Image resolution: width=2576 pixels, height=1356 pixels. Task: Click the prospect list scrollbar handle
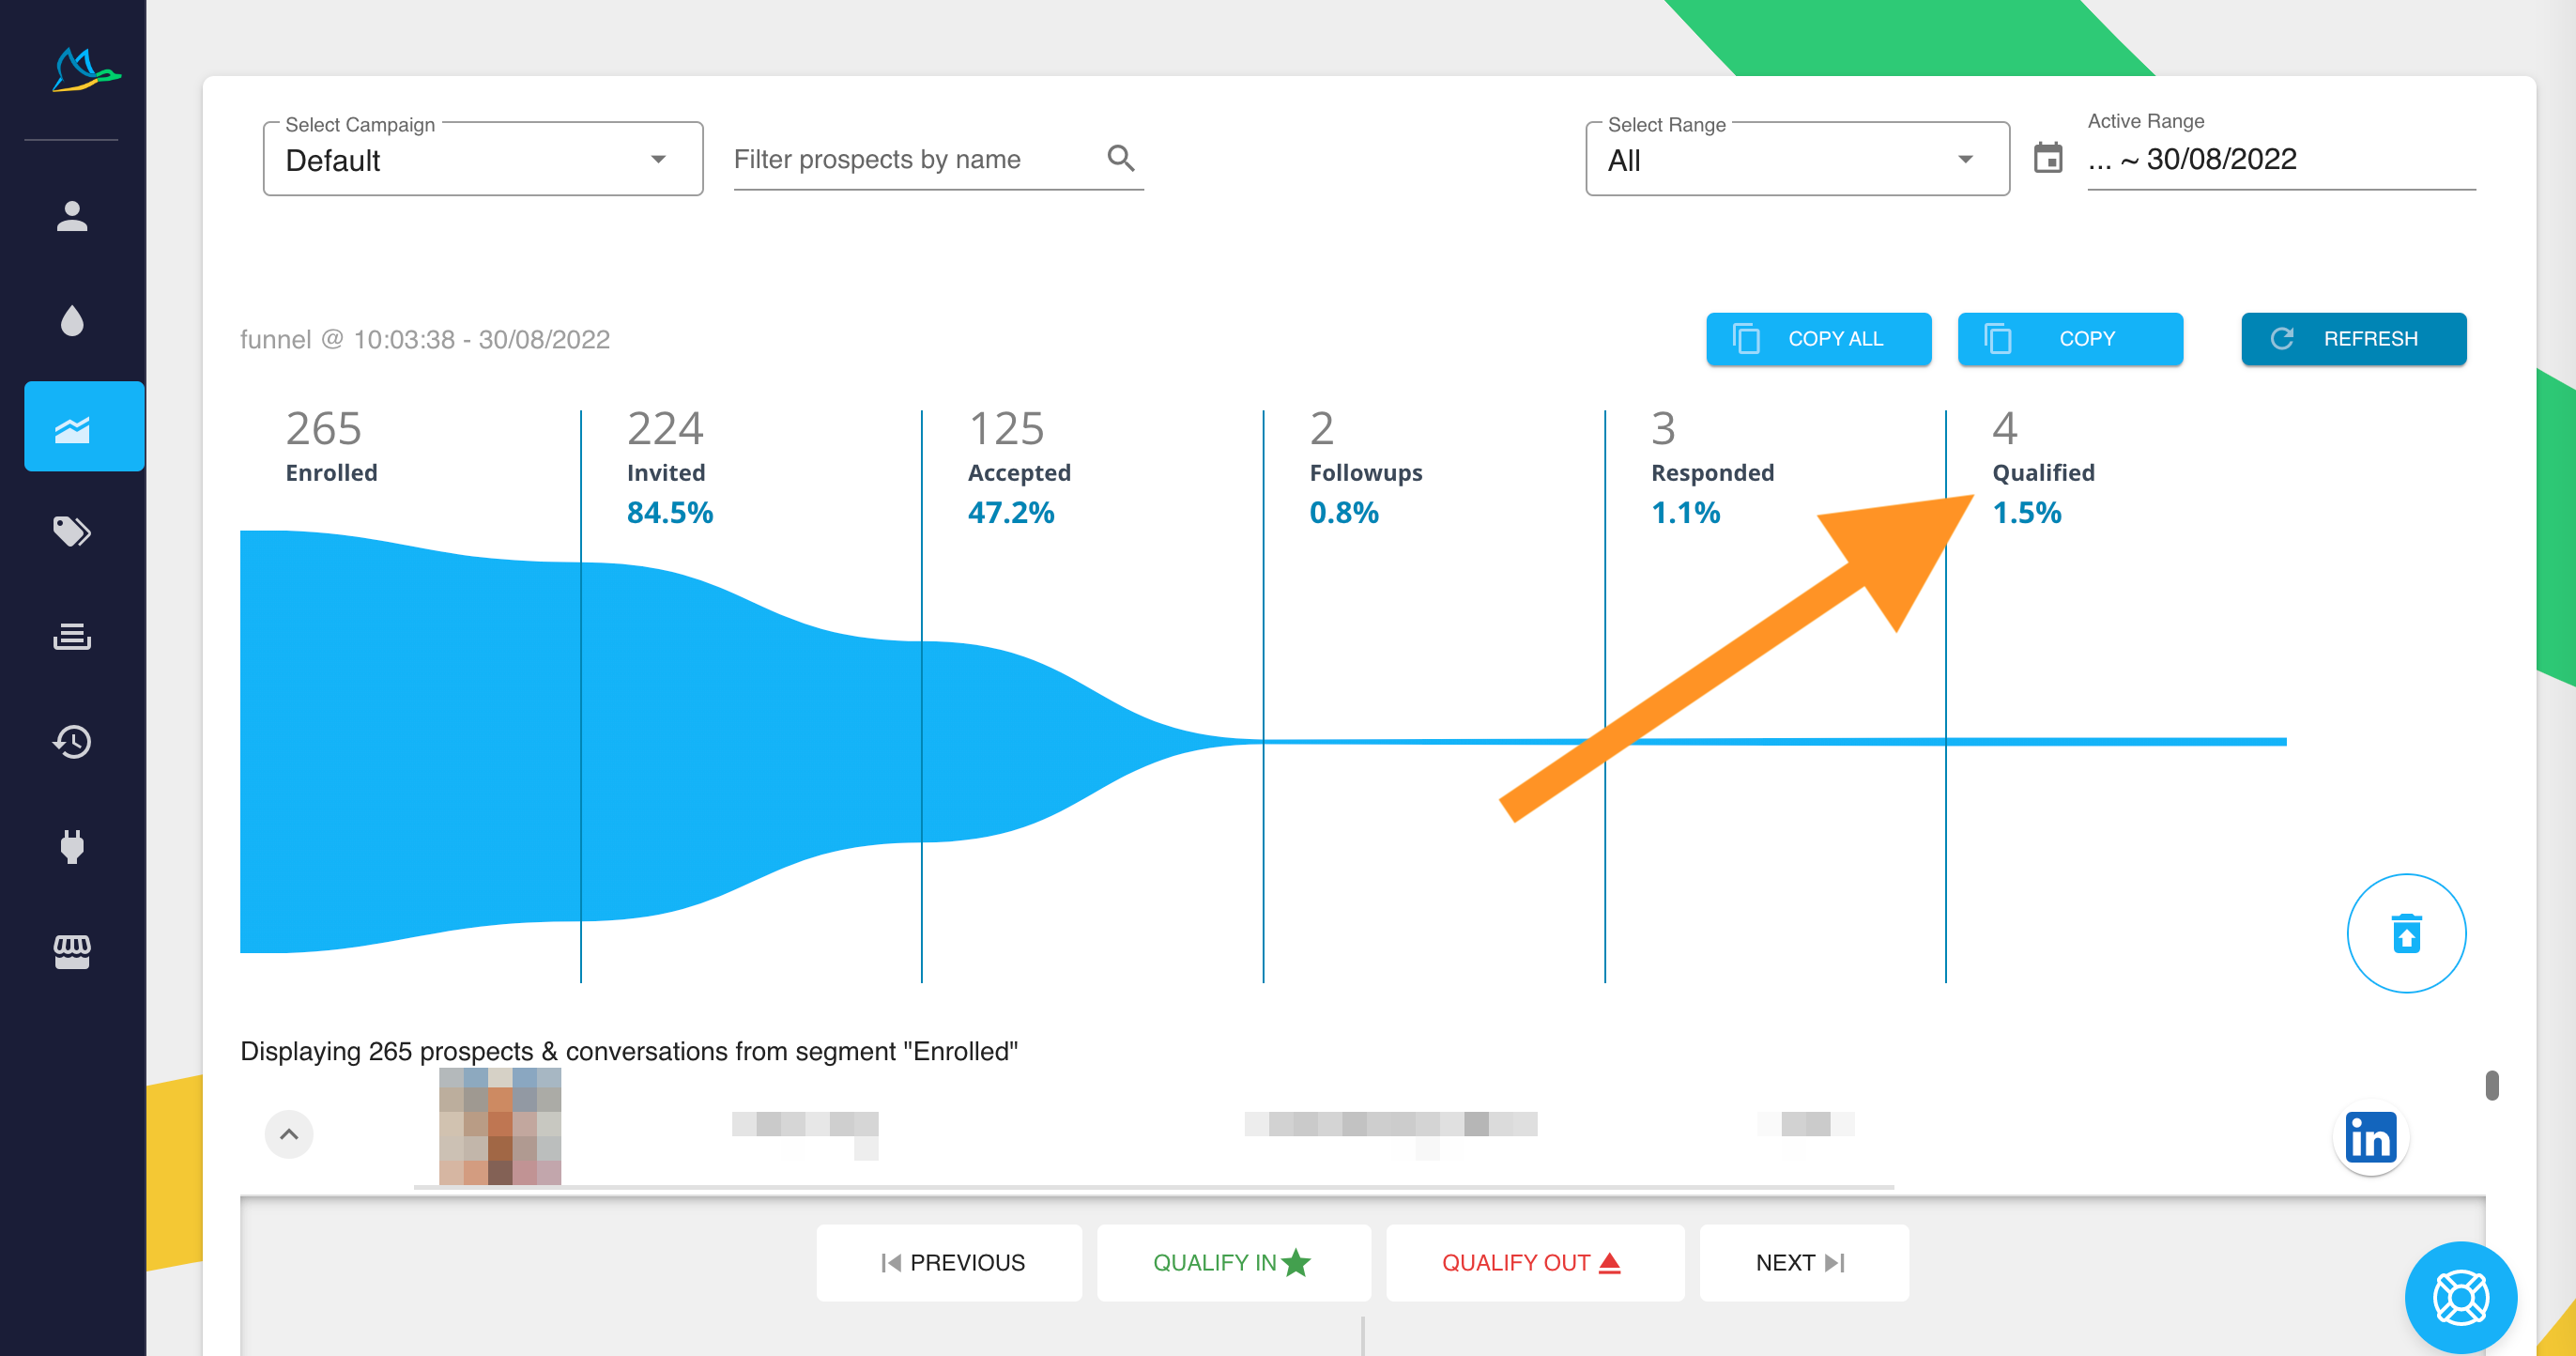(2491, 1085)
